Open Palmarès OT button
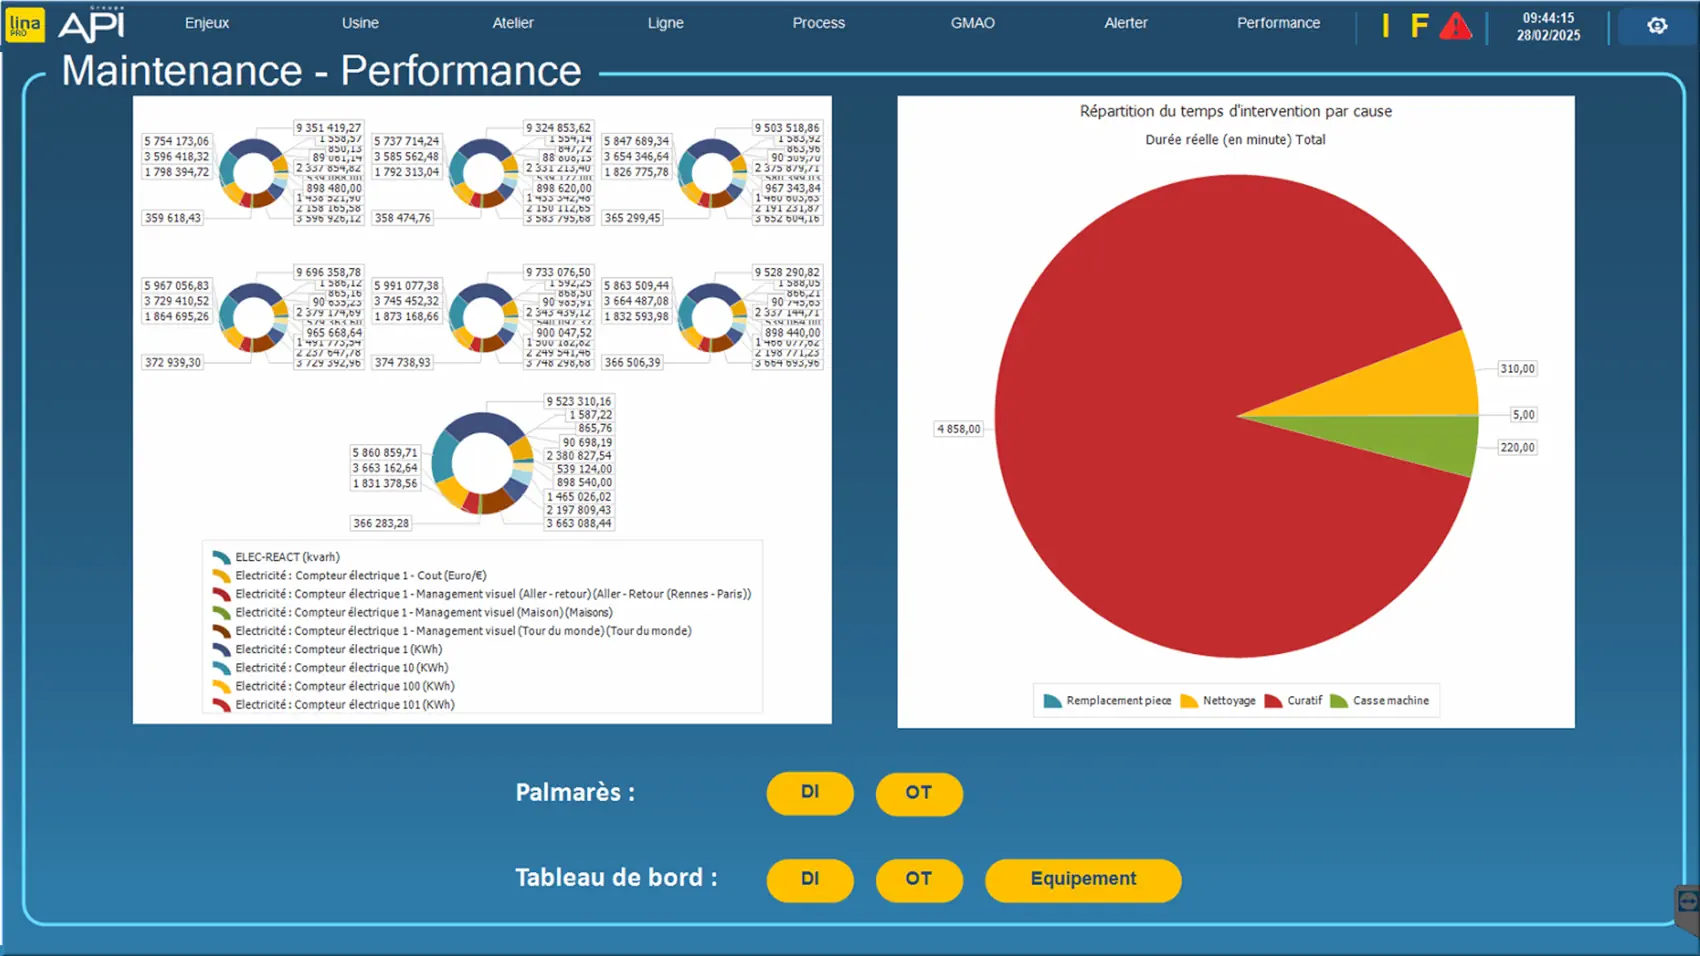This screenshot has height=956, width=1700. point(918,793)
